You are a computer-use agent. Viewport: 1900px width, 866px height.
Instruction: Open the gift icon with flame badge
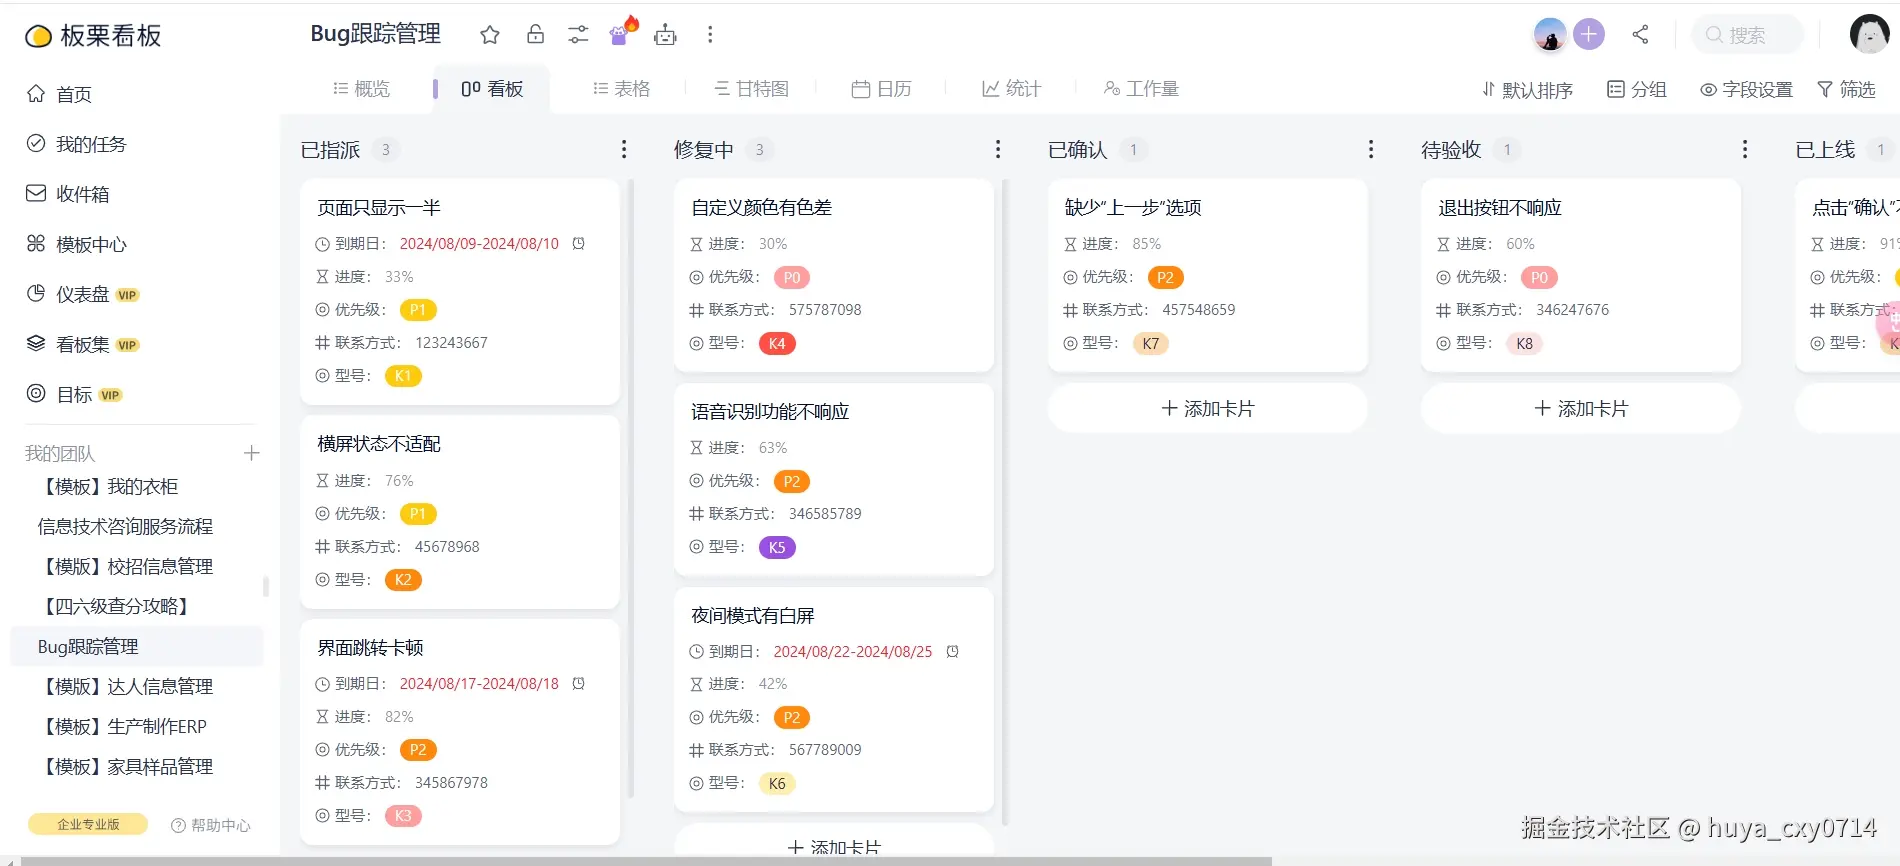click(x=622, y=32)
